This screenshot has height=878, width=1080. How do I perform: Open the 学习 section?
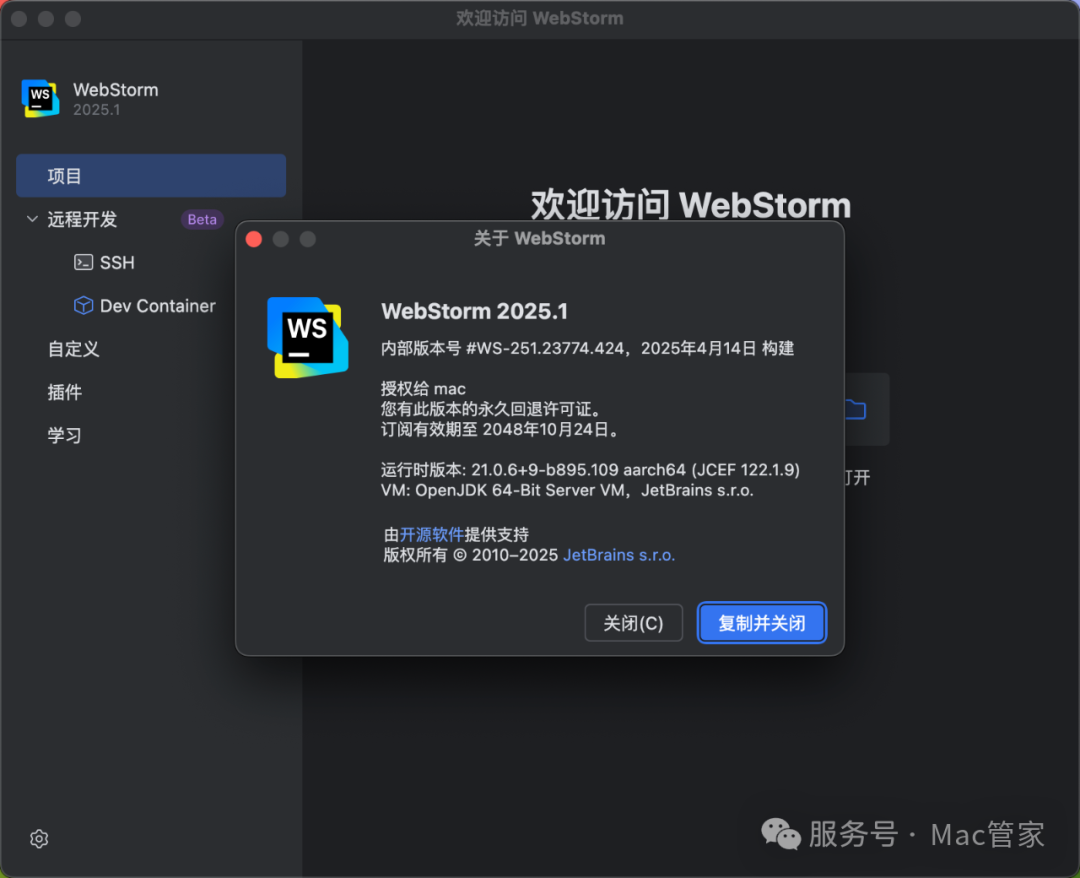64,435
